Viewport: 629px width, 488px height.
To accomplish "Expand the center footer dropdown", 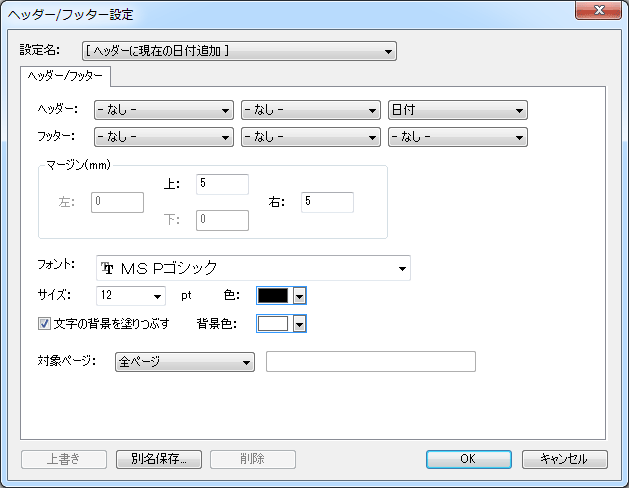I will point(311,137).
